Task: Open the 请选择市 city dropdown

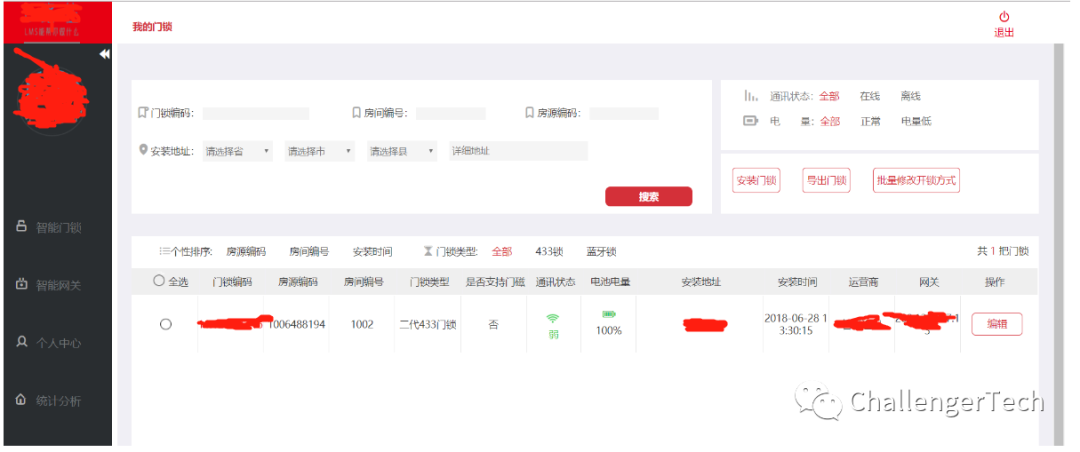Action: click(320, 151)
